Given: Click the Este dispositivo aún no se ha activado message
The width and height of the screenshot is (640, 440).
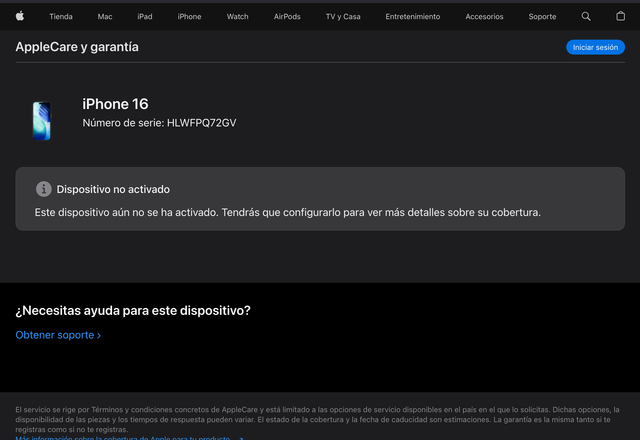Looking at the screenshot, I should (287, 213).
